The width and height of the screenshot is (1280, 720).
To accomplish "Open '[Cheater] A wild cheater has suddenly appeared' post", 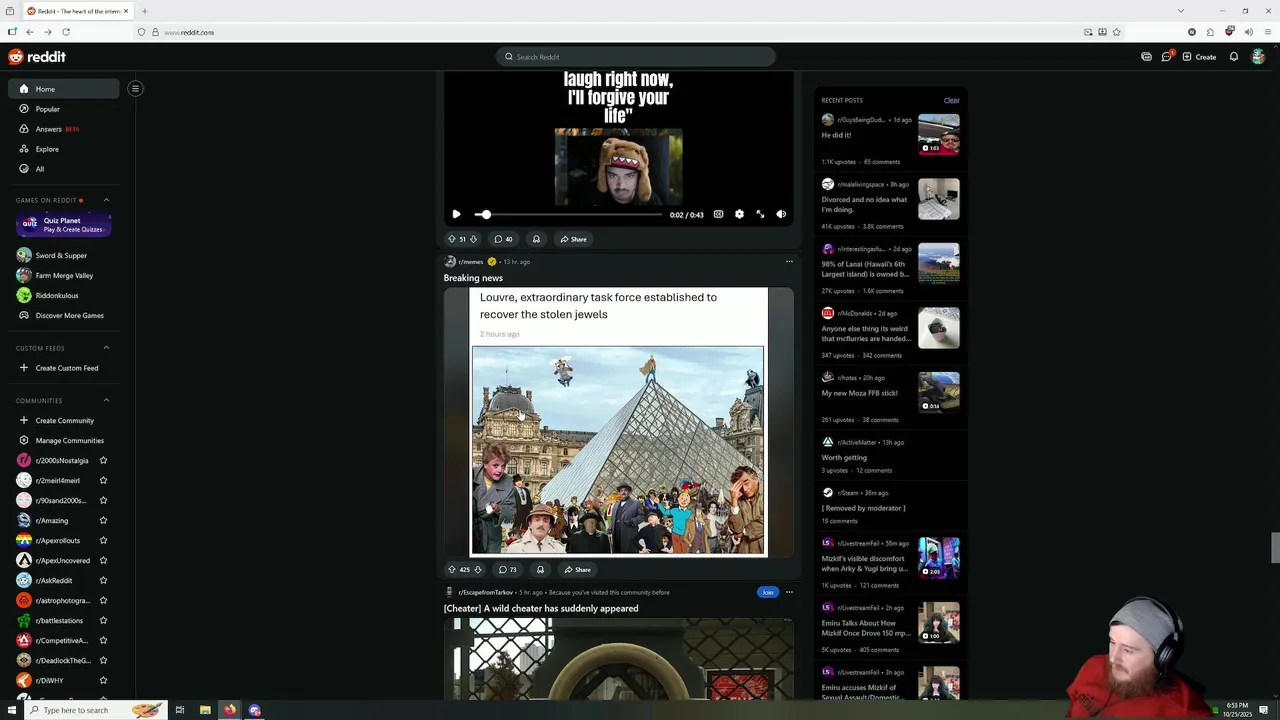I will (x=541, y=608).
